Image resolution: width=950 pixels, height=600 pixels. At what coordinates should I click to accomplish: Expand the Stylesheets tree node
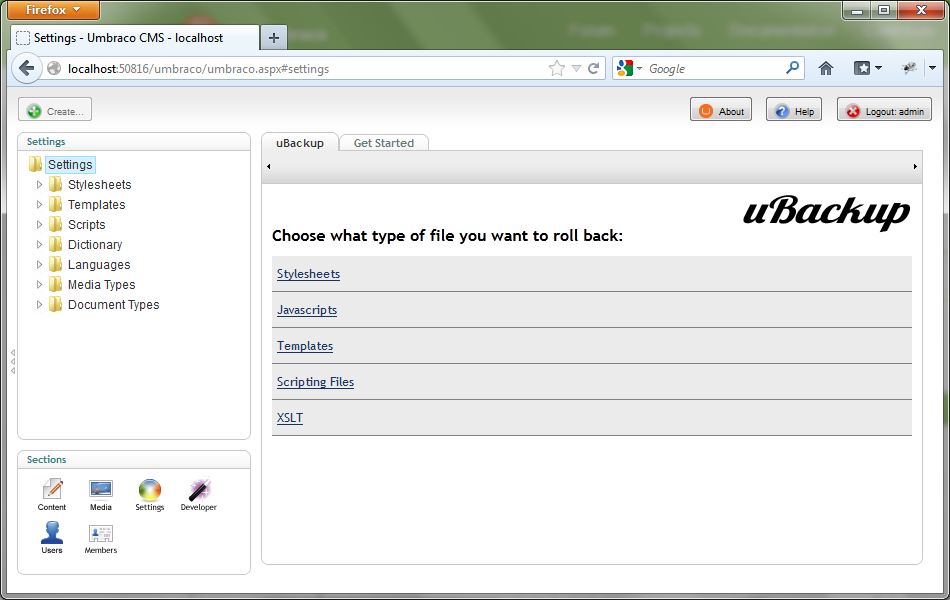(39, 184)
